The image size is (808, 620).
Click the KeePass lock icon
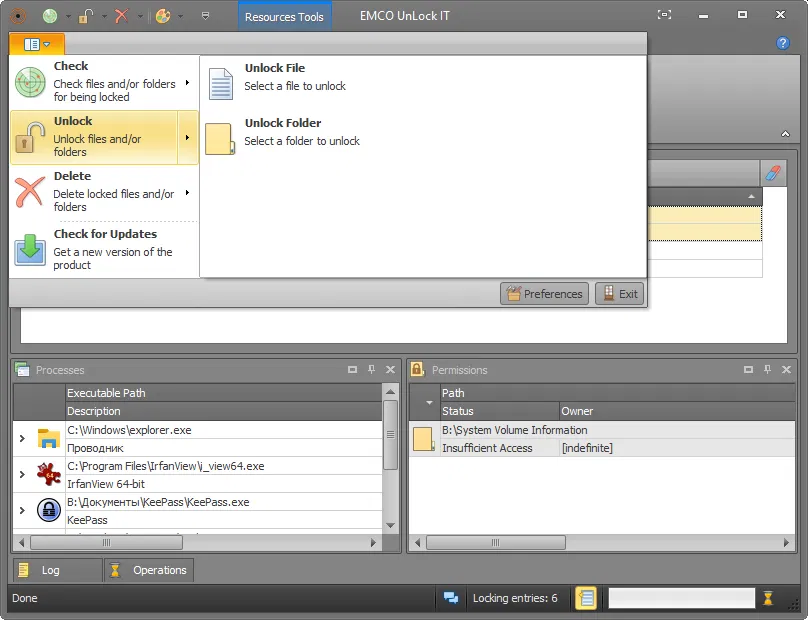(x=48, y=510)
